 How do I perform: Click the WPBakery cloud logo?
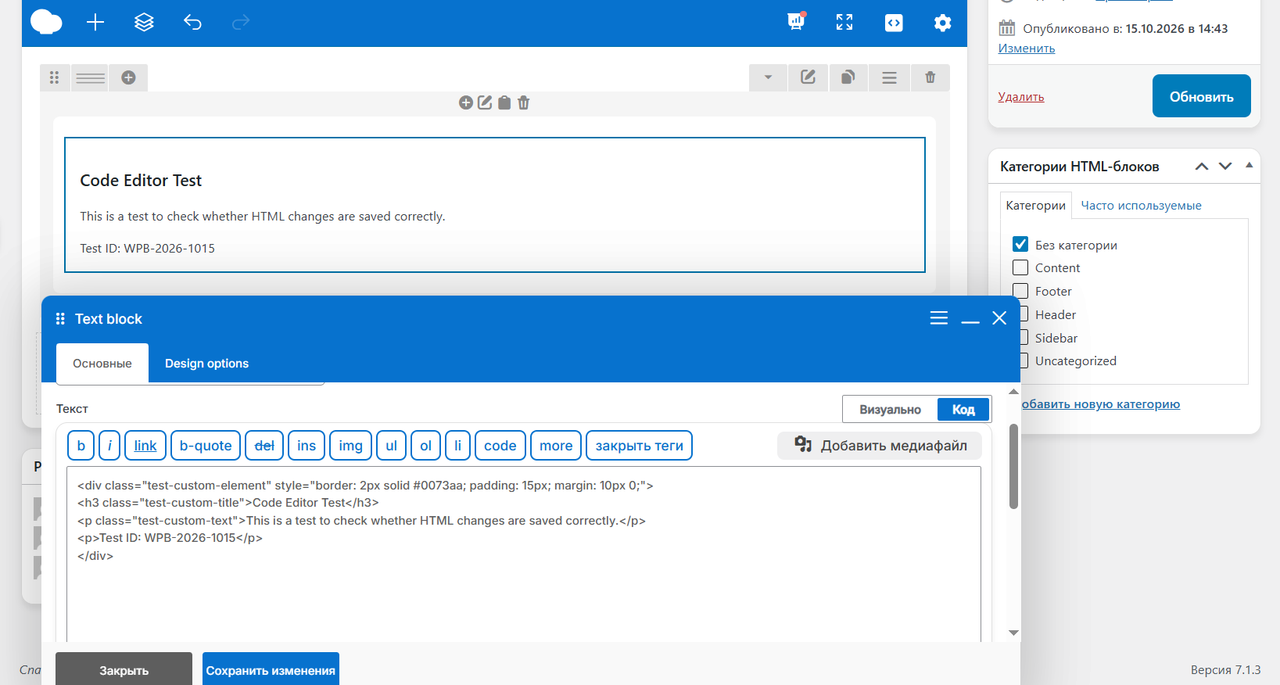click(x=47, y=22)
